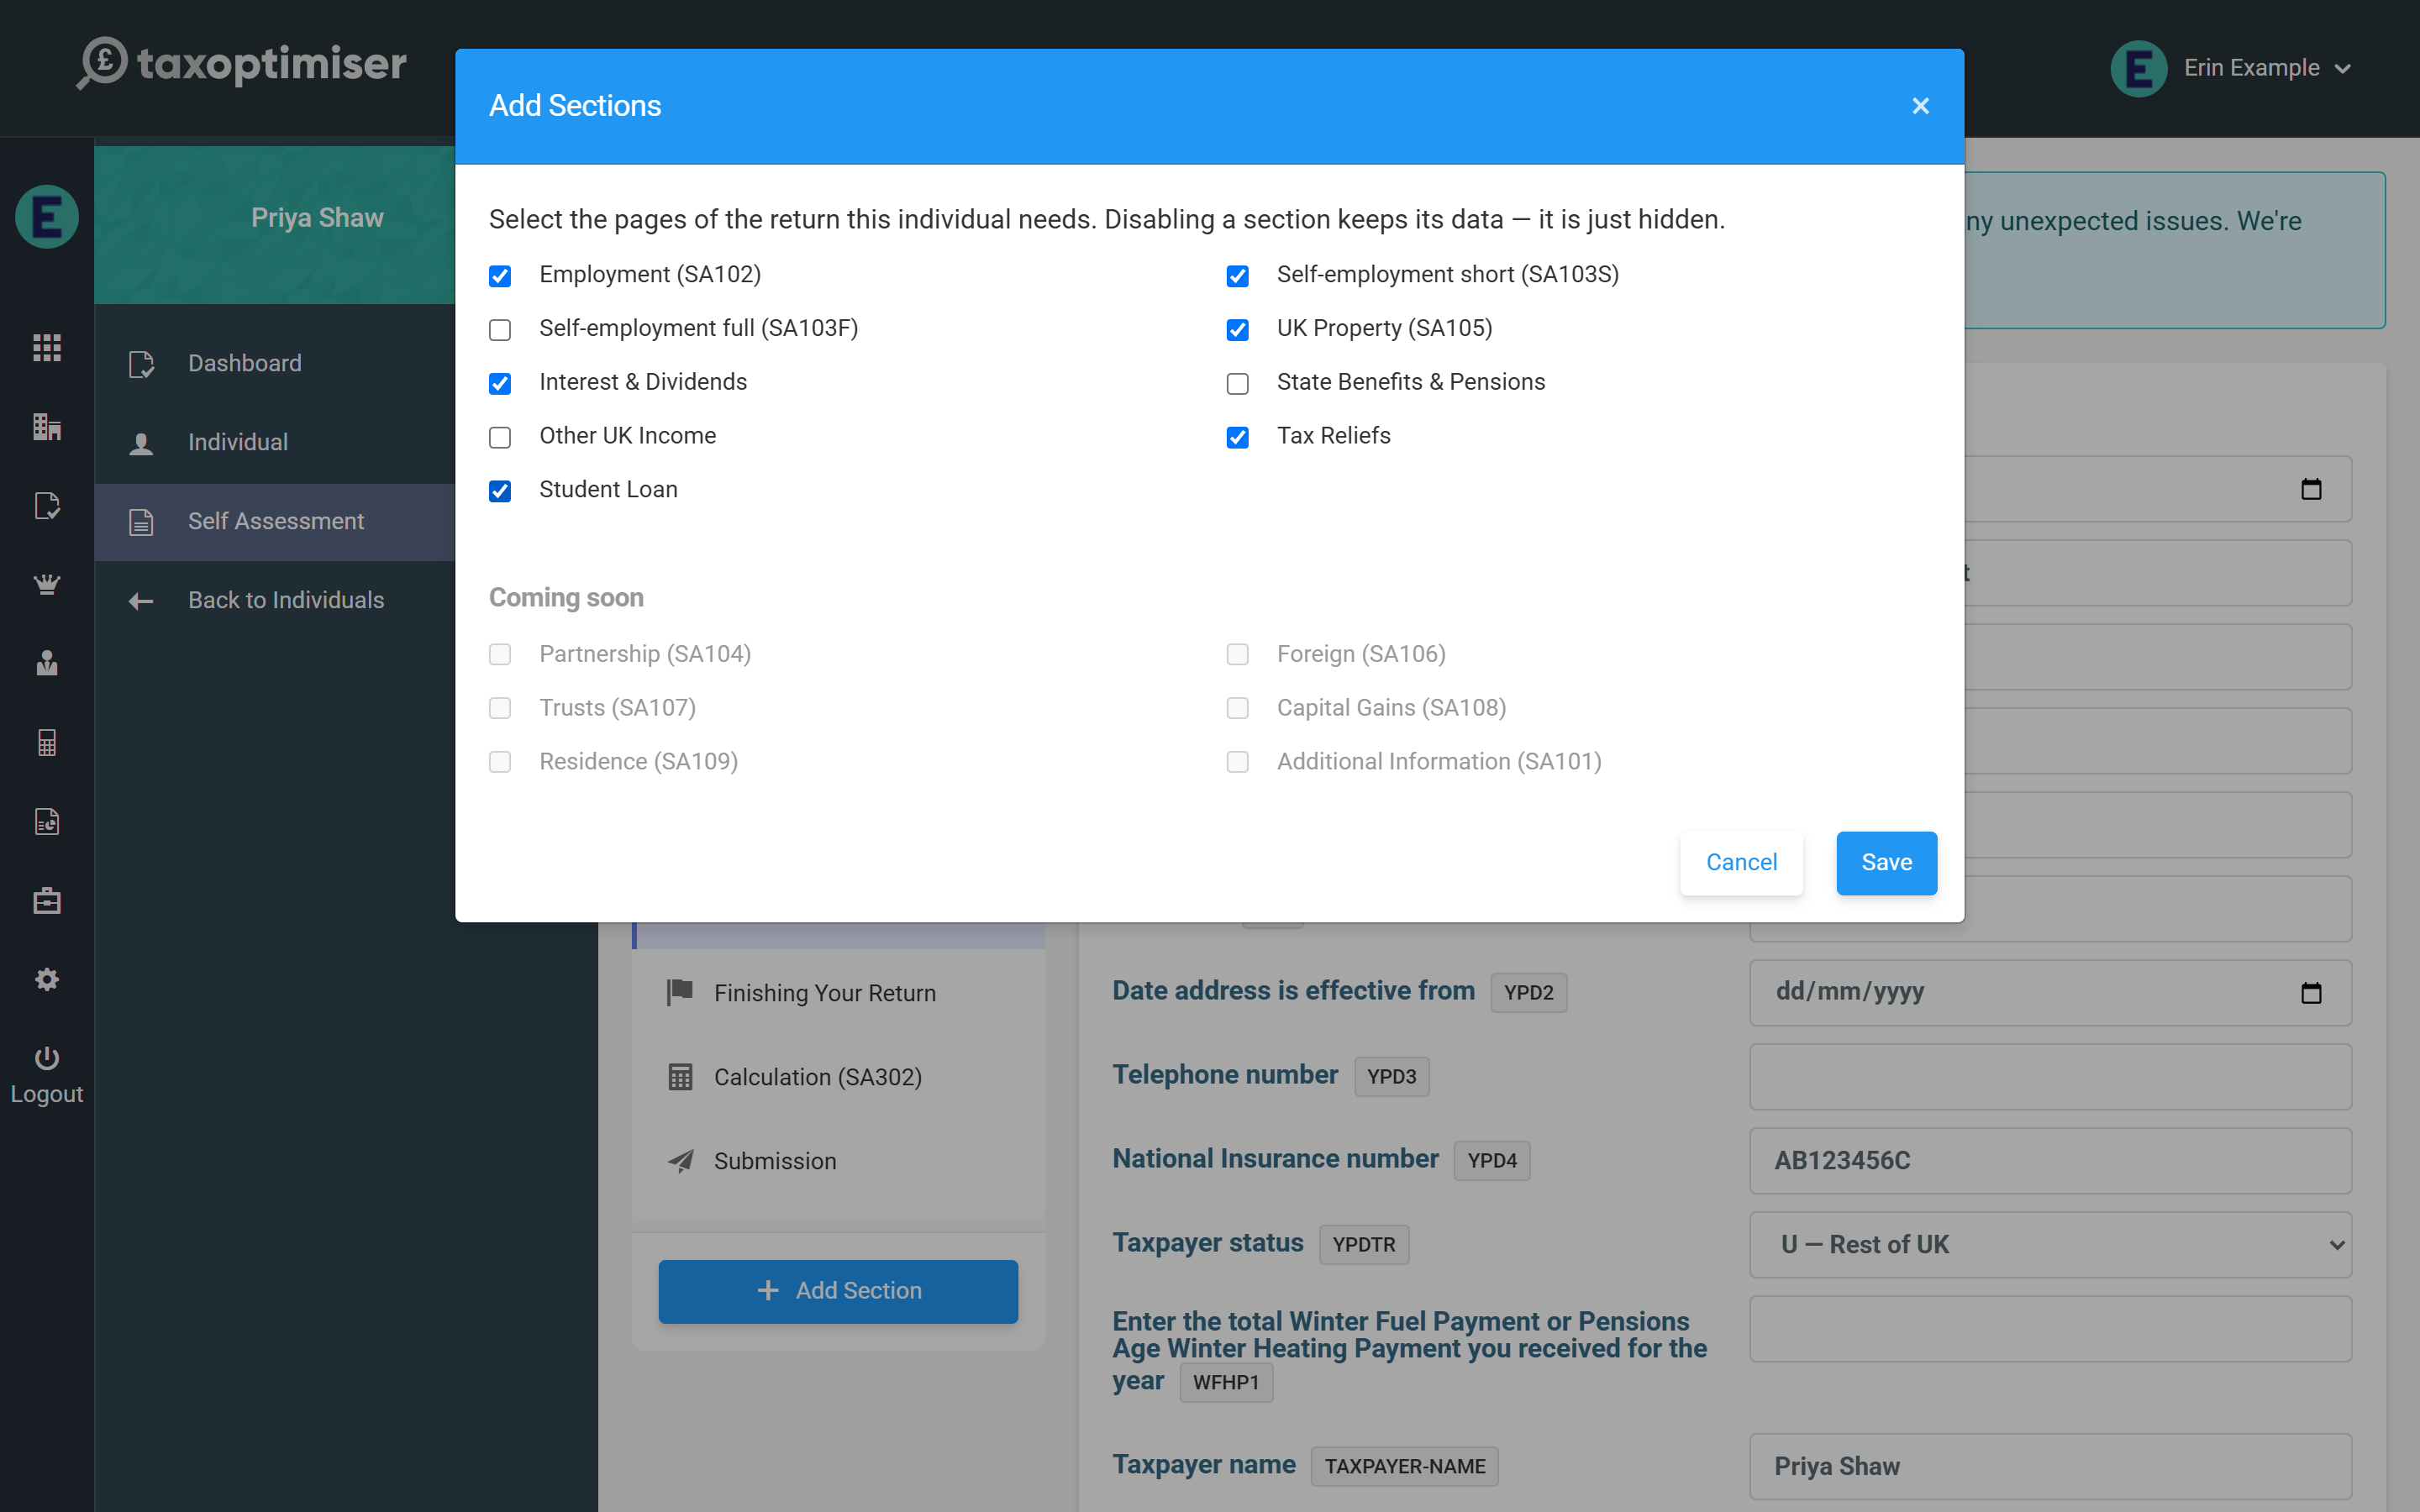The image size is (2420, 1512).
Task: Enable Self-employment full (SA103F) checkbox
Action: [500, 330]
